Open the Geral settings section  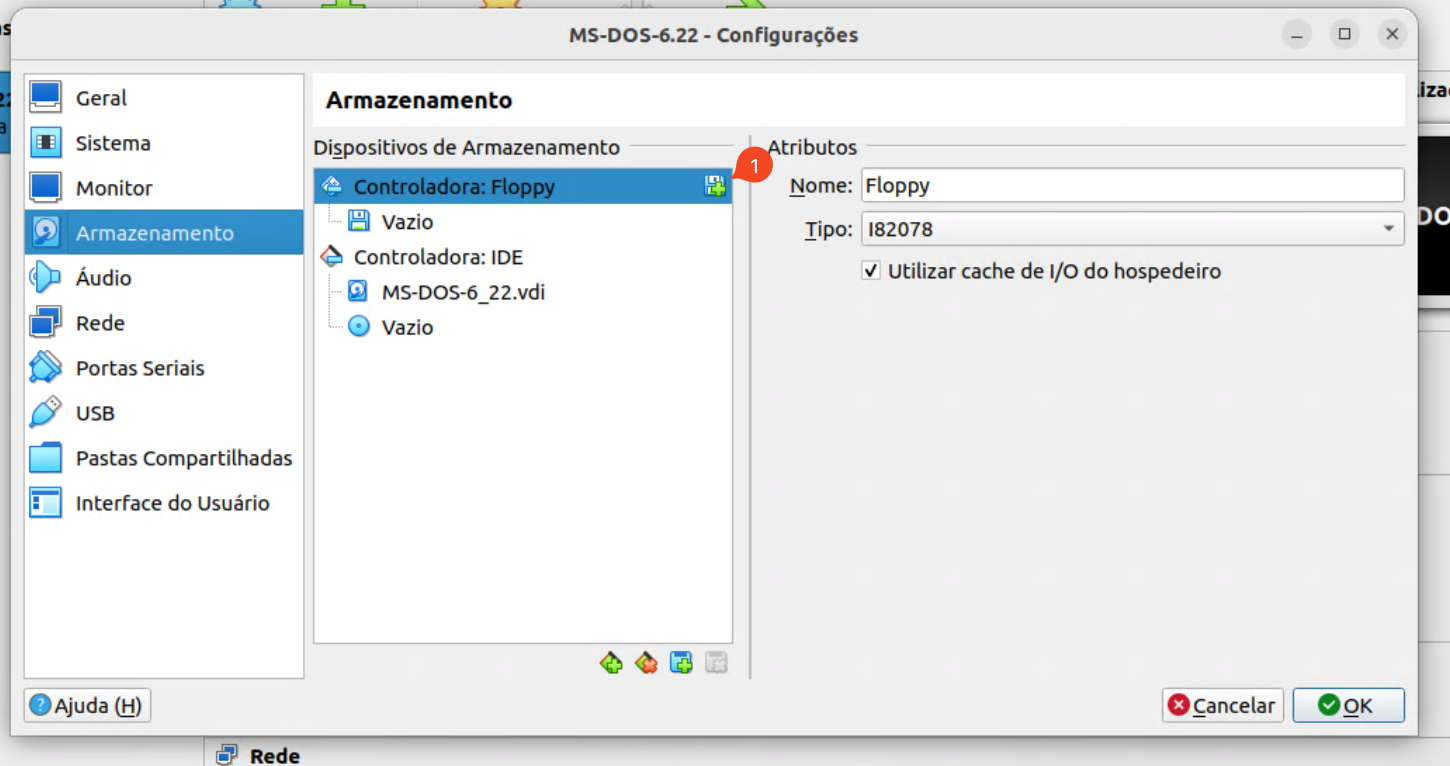pos(101,98)
